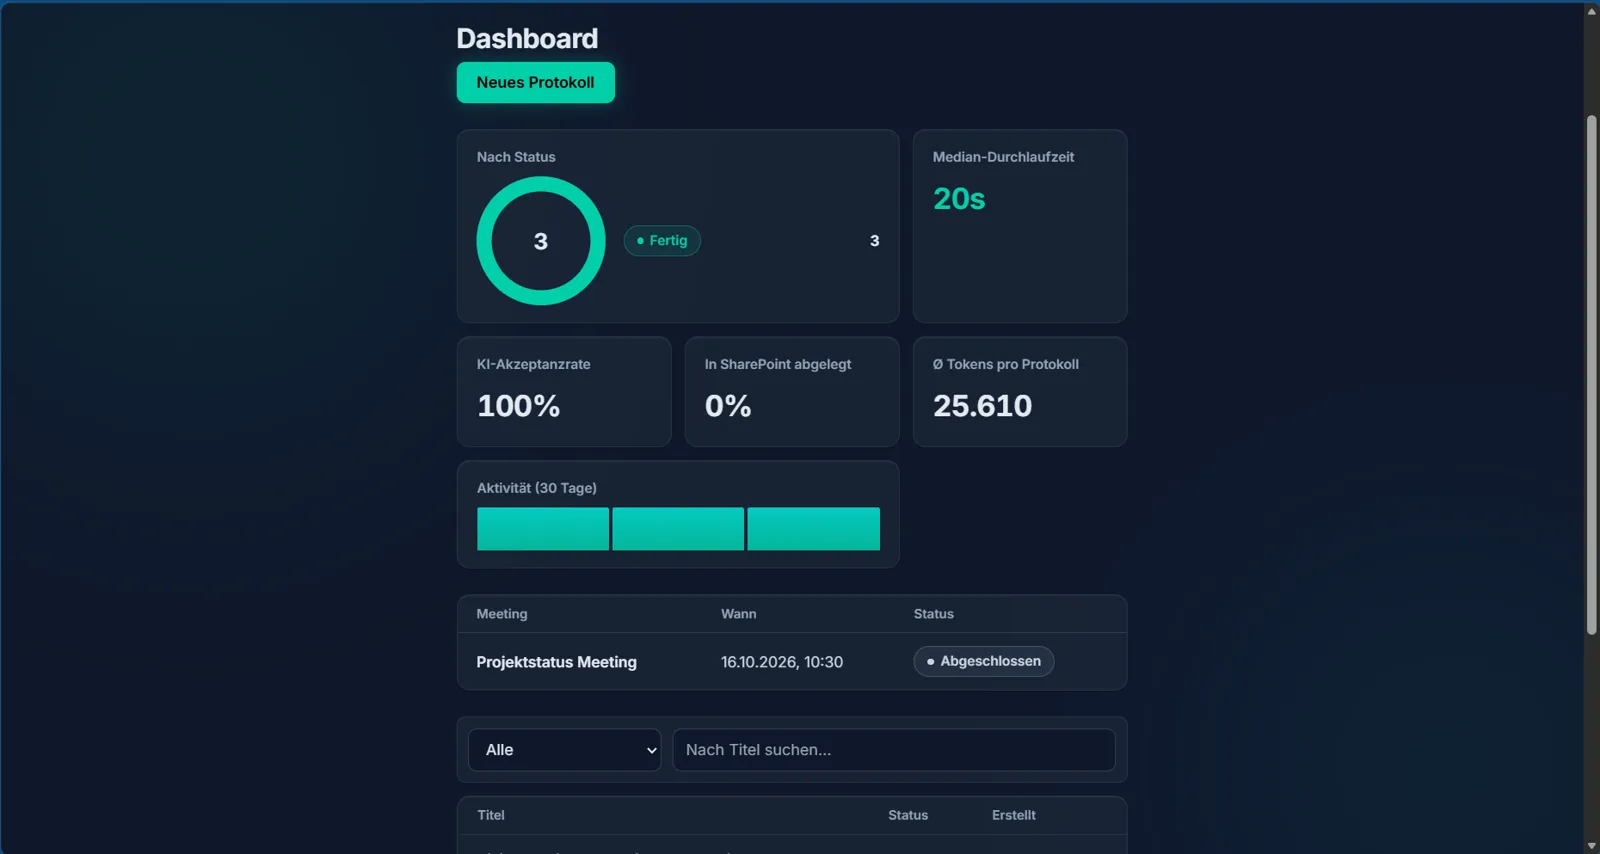Click the Aktivität (30 Tage) label
Screen dimensions: 1600x854
[x=537, y=488]
